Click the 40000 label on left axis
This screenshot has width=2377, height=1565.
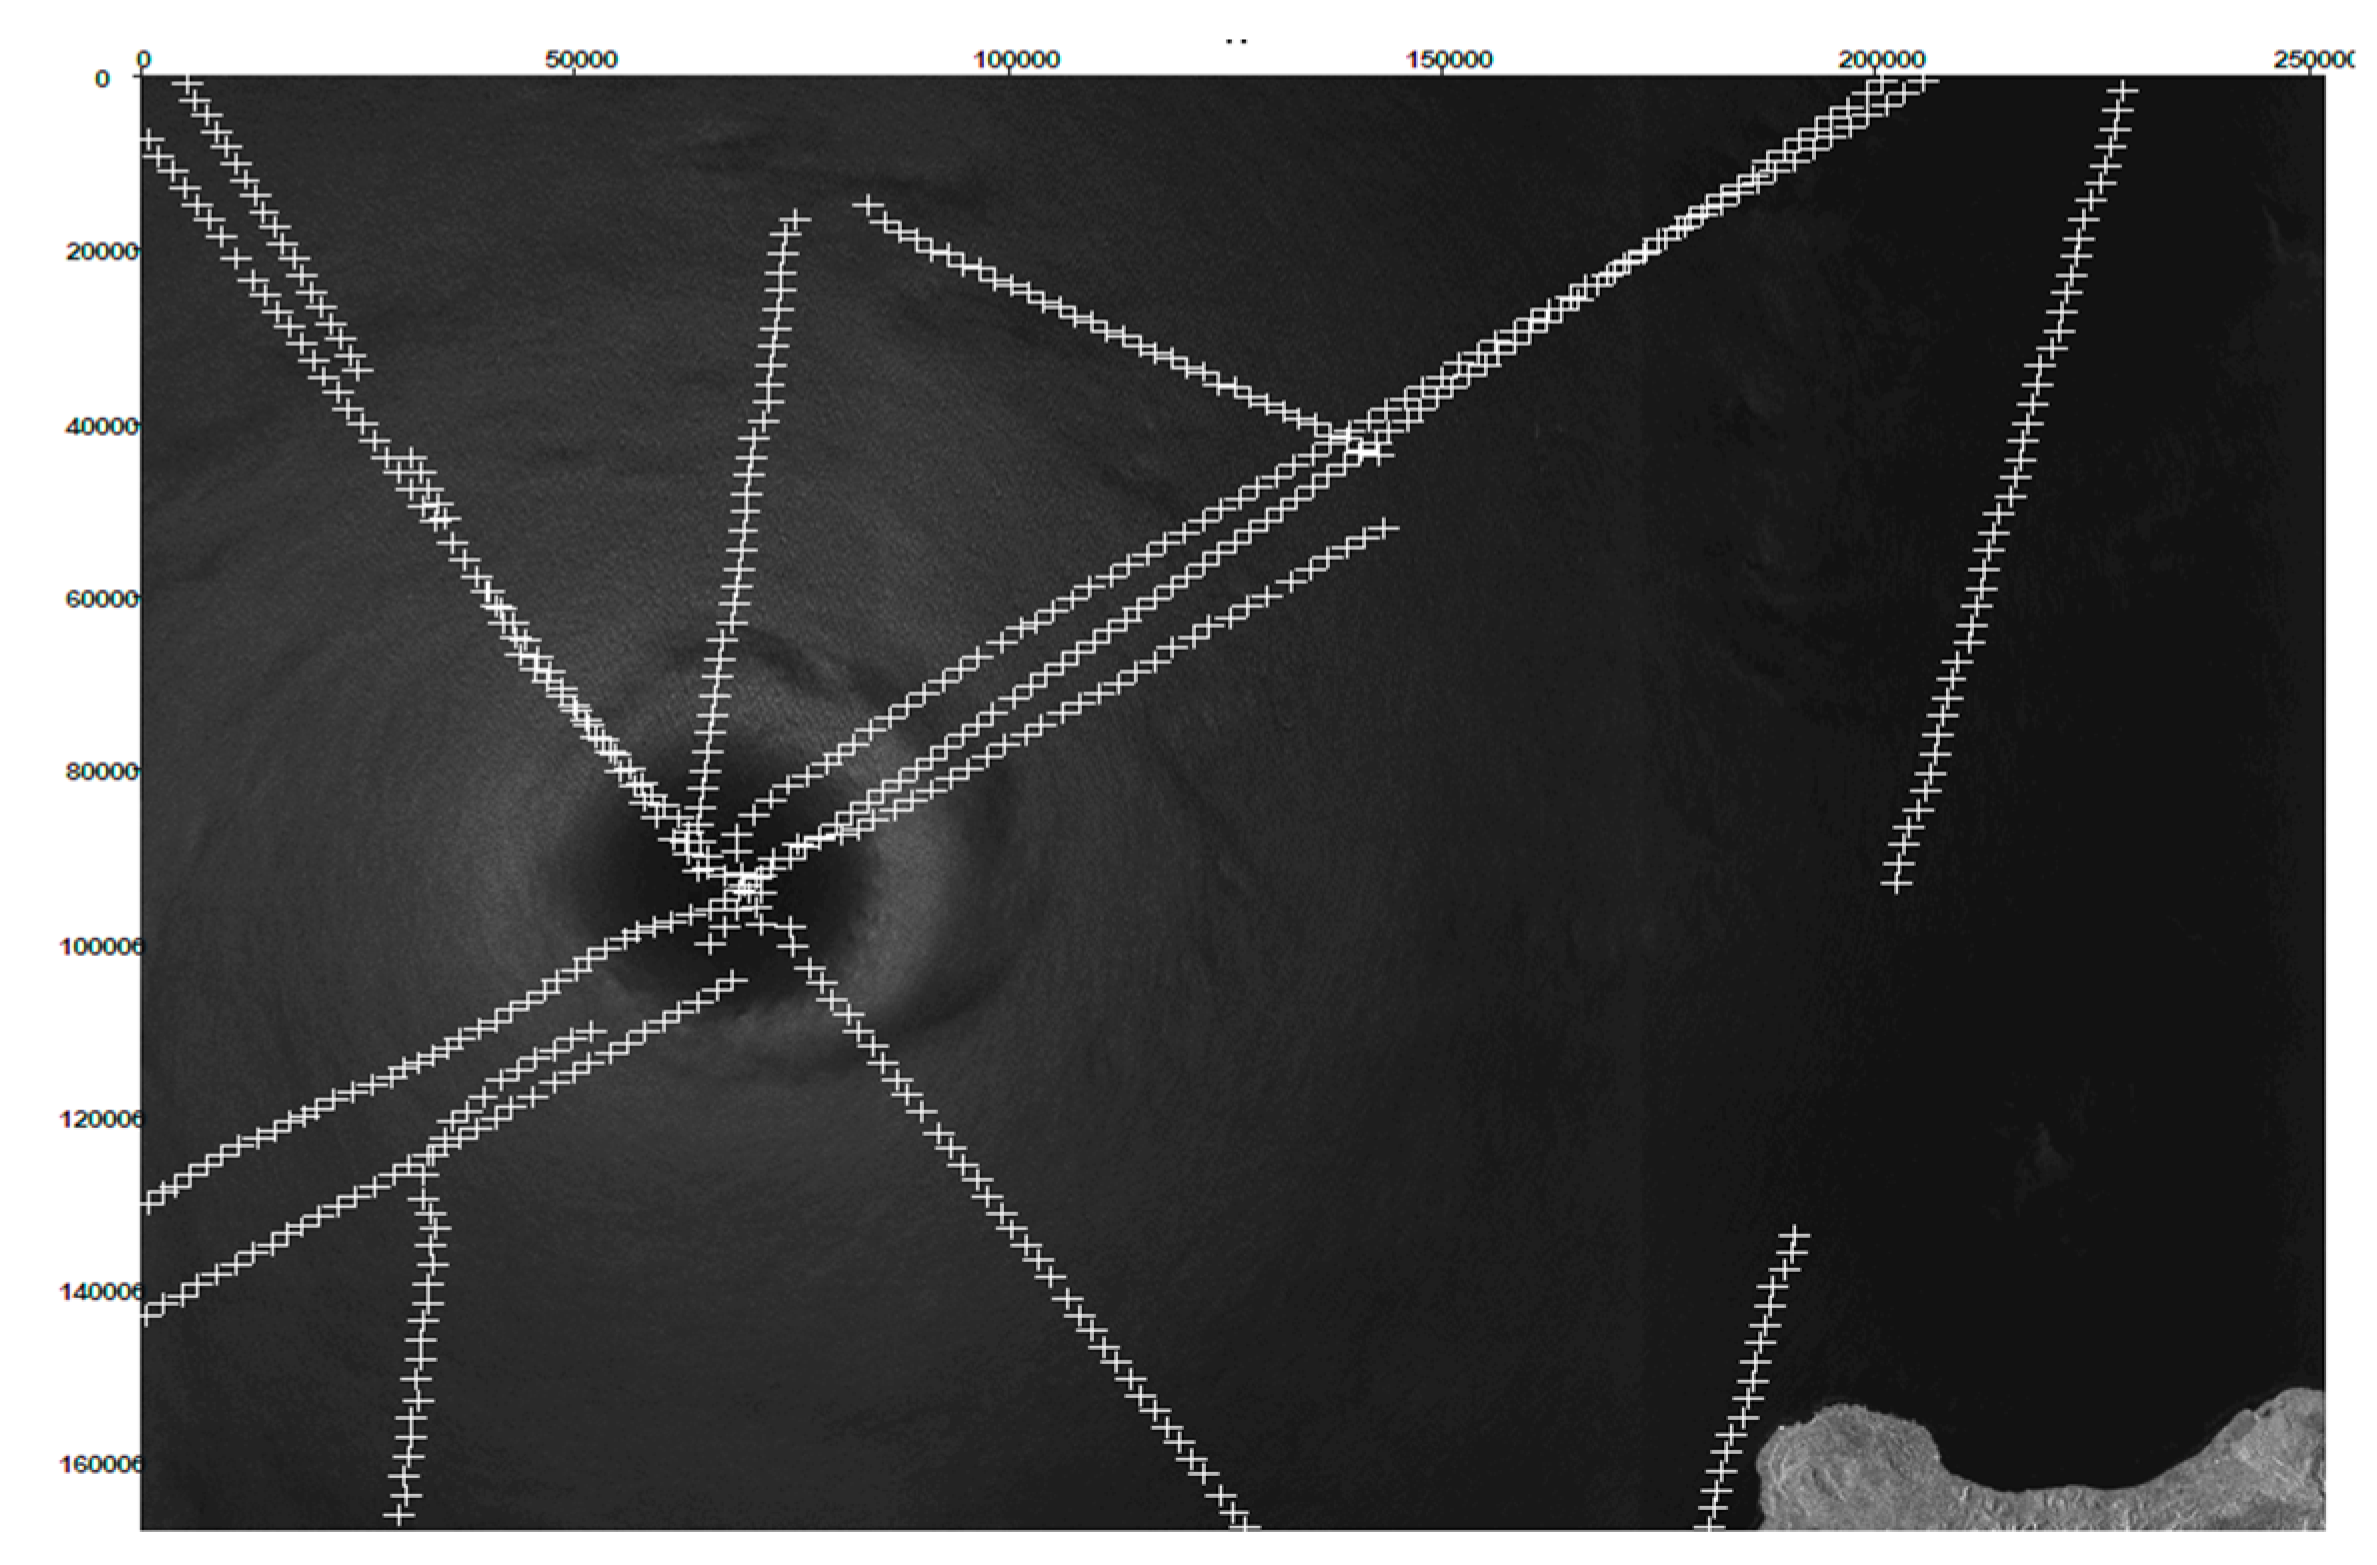click(102, 425)
